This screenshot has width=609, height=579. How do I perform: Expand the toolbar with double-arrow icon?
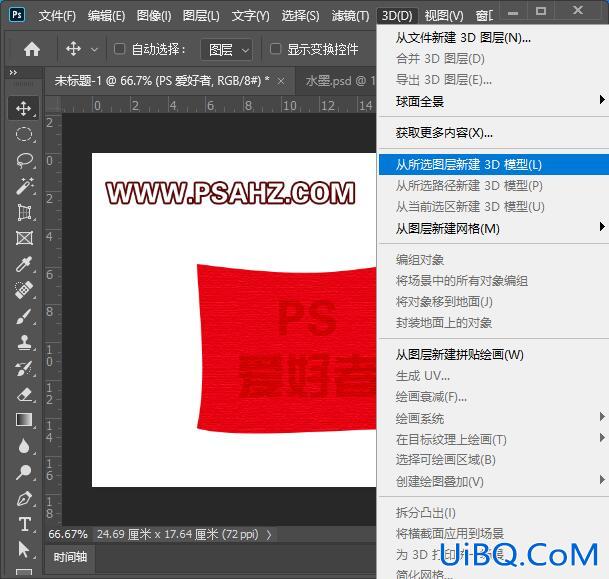[13, 72]
